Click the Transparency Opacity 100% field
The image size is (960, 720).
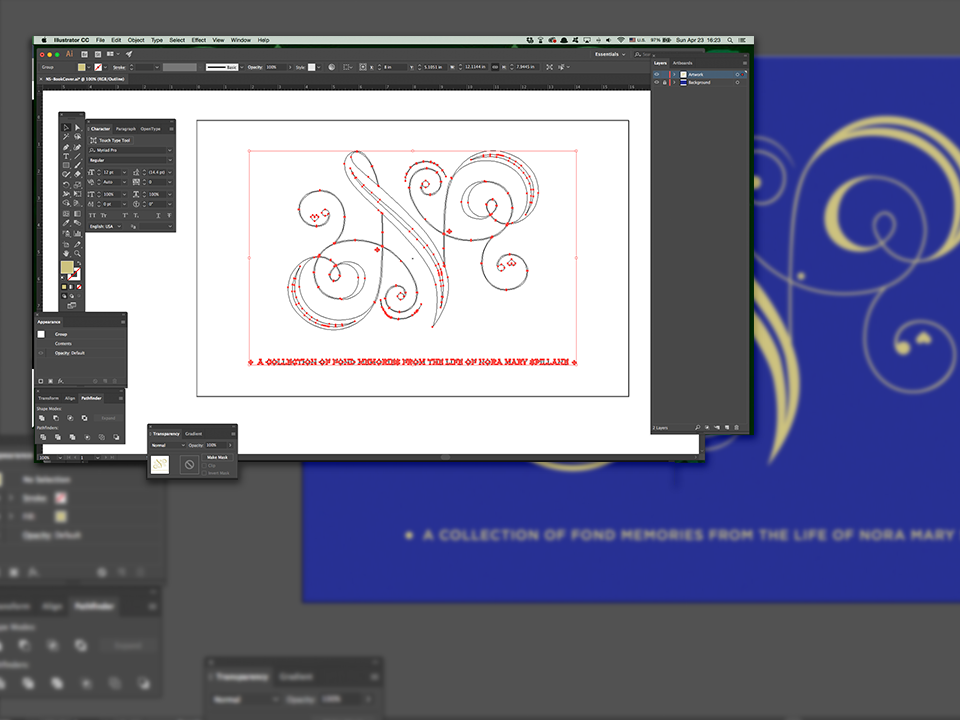[216, 445]
